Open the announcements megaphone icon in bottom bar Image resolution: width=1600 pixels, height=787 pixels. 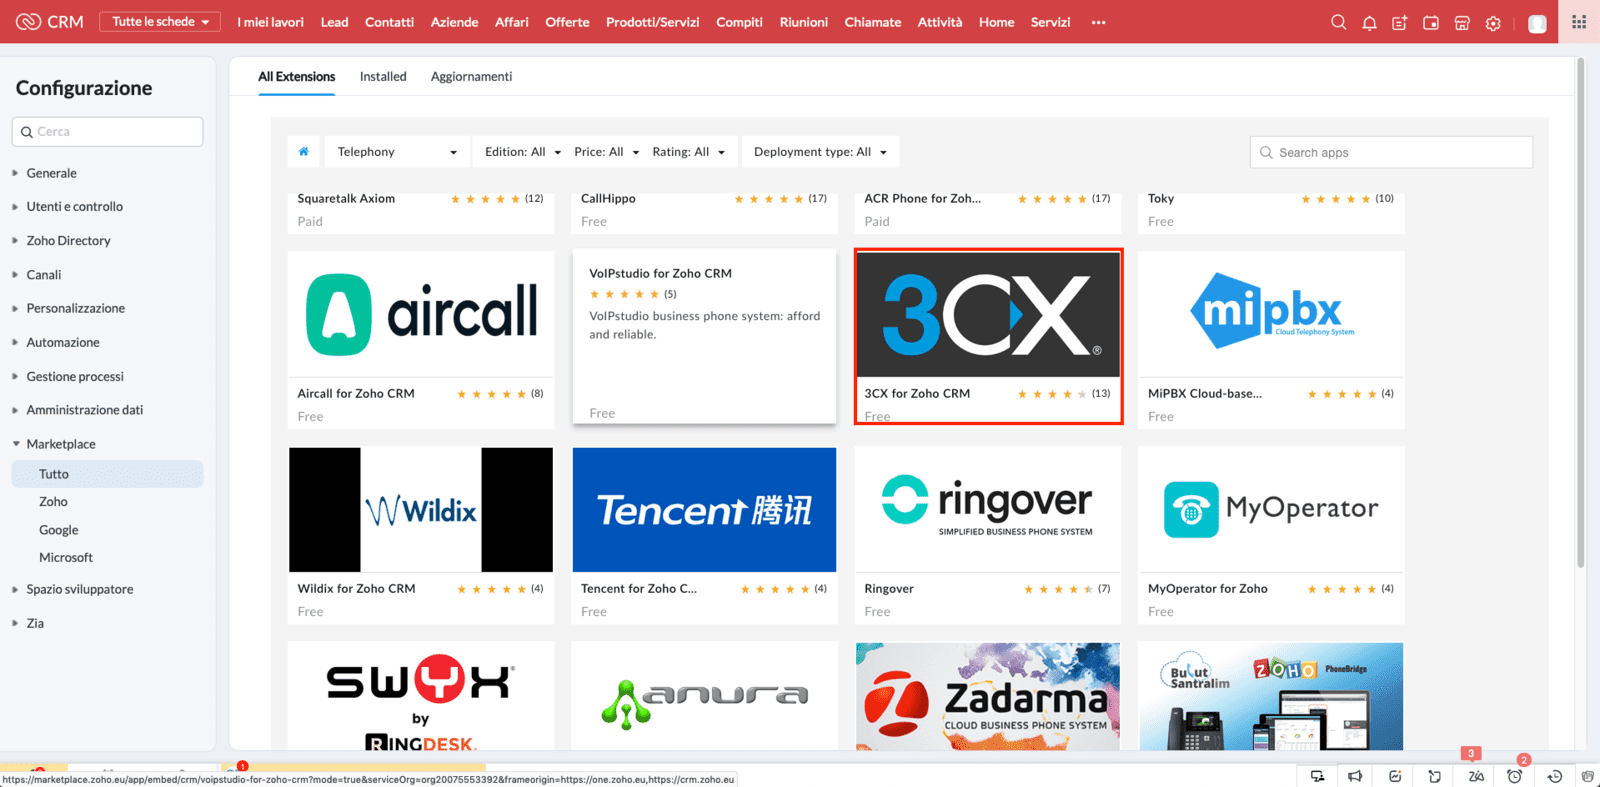(1355, 776)
